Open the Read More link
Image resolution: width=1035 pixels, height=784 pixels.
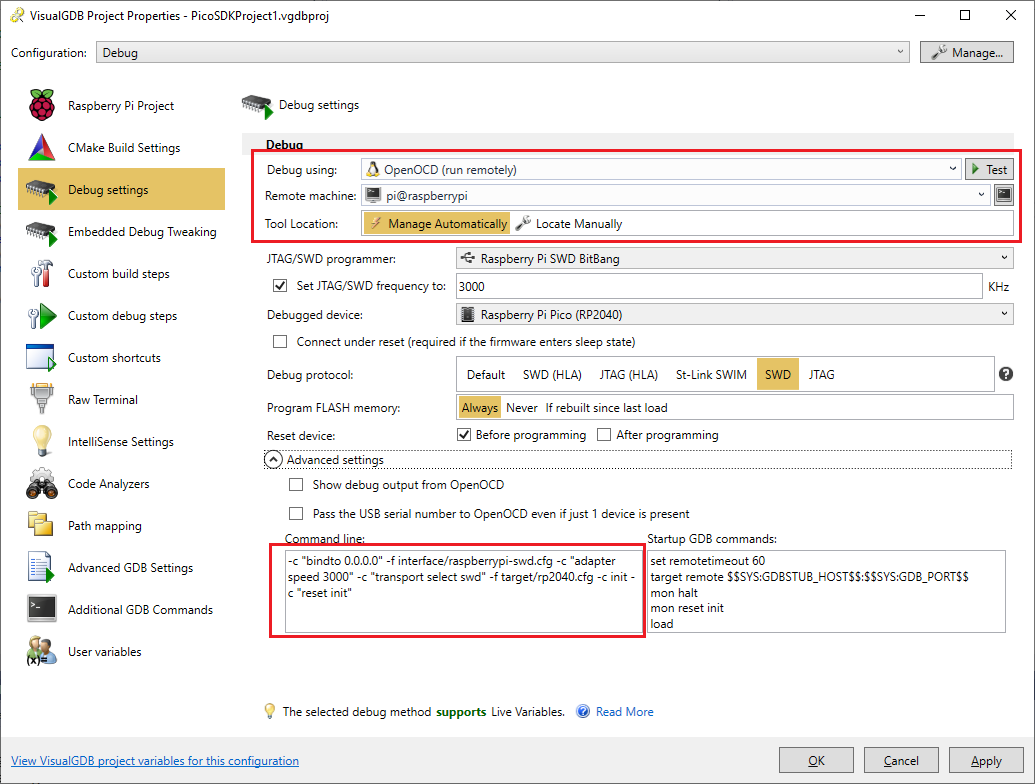click(x=624, y=712)
